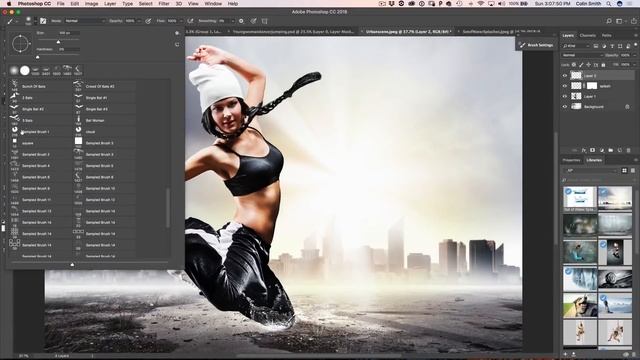The height and width of the screenshot is (360, 640).
Task: Select the splash layer mask thumbnail
Action: tap(592, 86)
